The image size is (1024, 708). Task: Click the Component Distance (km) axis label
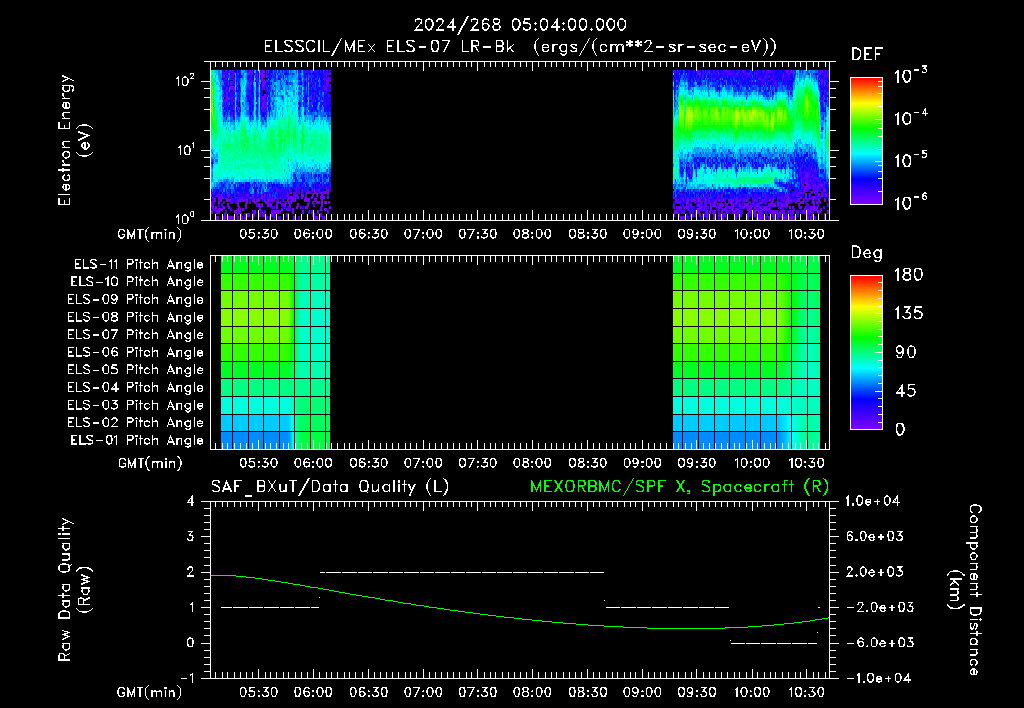coord(965,590)
